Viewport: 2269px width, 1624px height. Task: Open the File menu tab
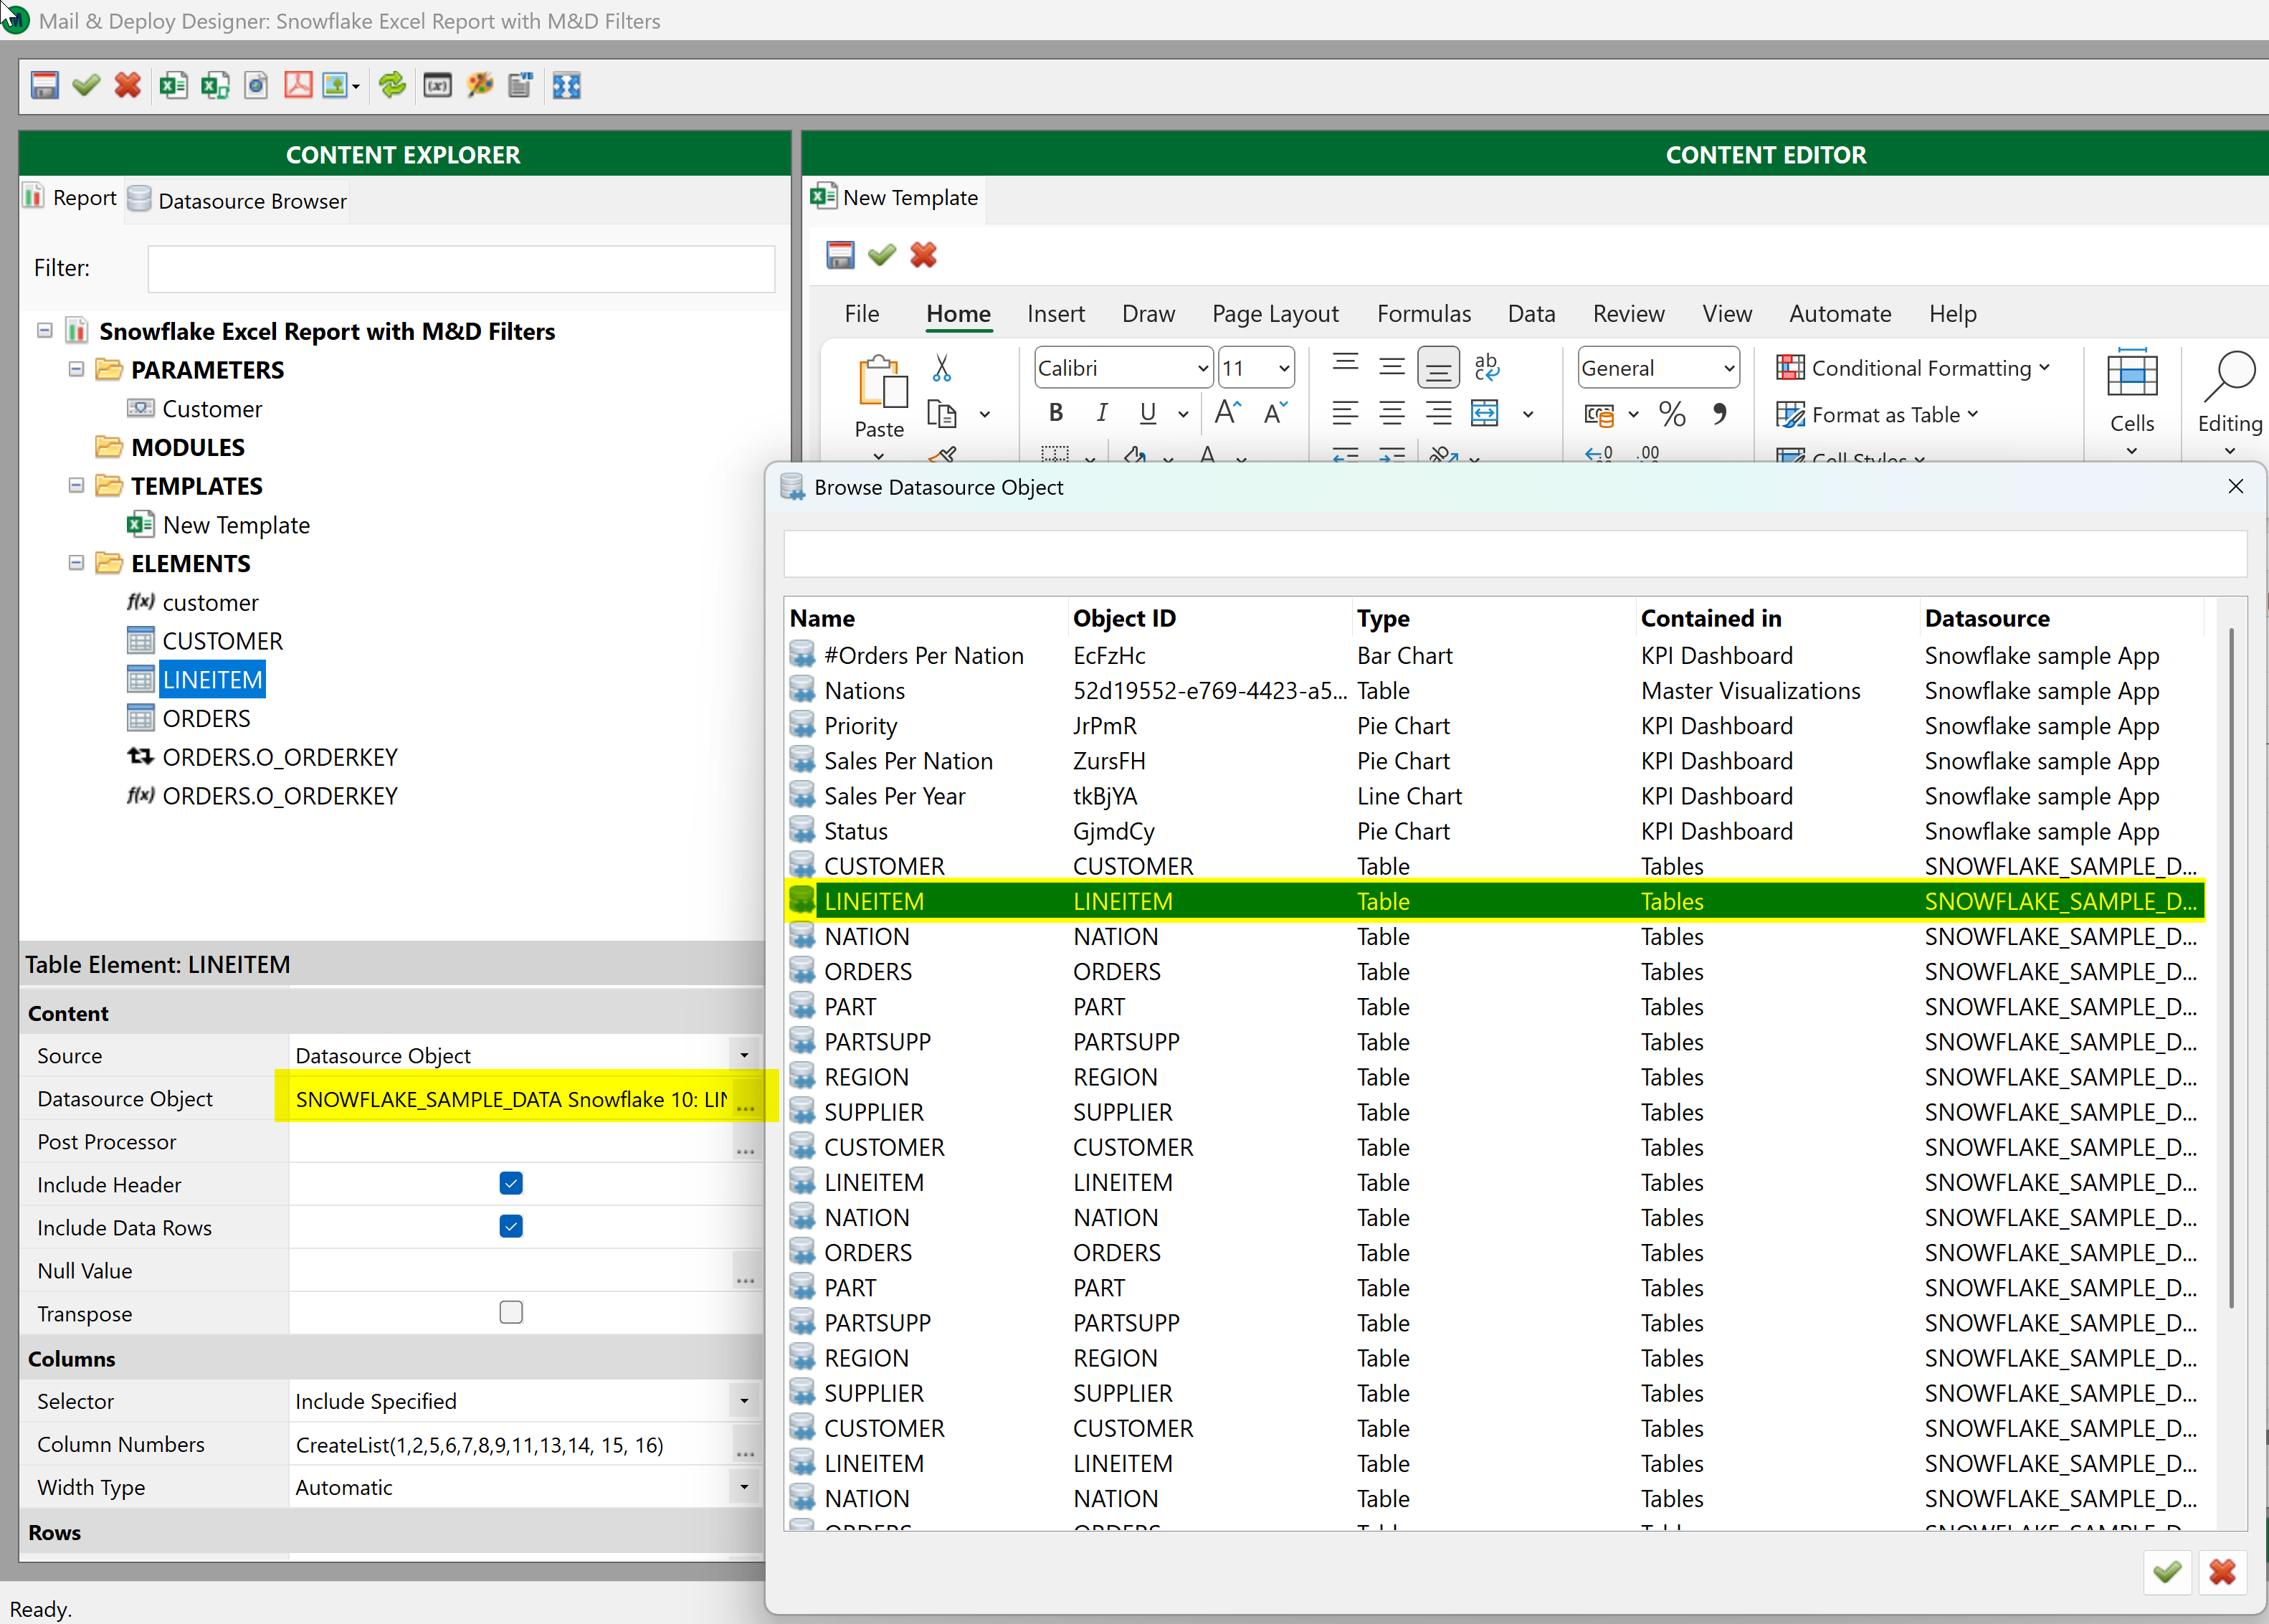[861, 313]
